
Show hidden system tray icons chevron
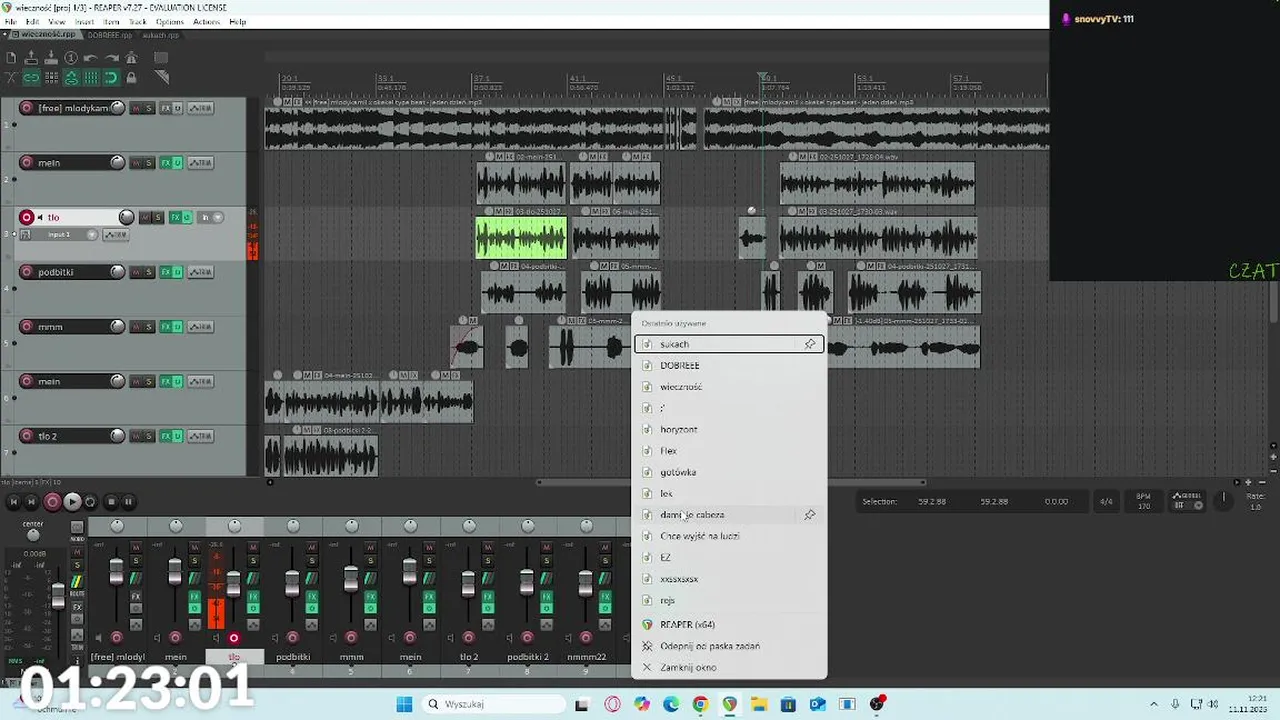(1153, 704)
